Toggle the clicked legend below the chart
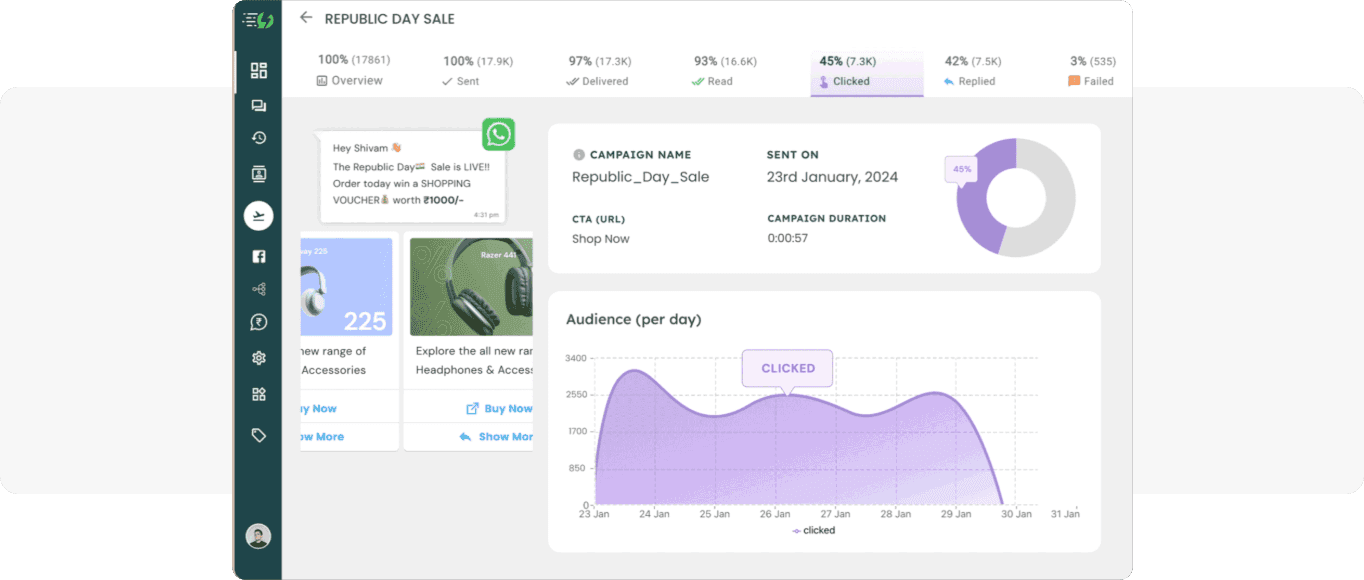Image resolution: width=1364 pixels, height=580 pixels. [813, 530]
